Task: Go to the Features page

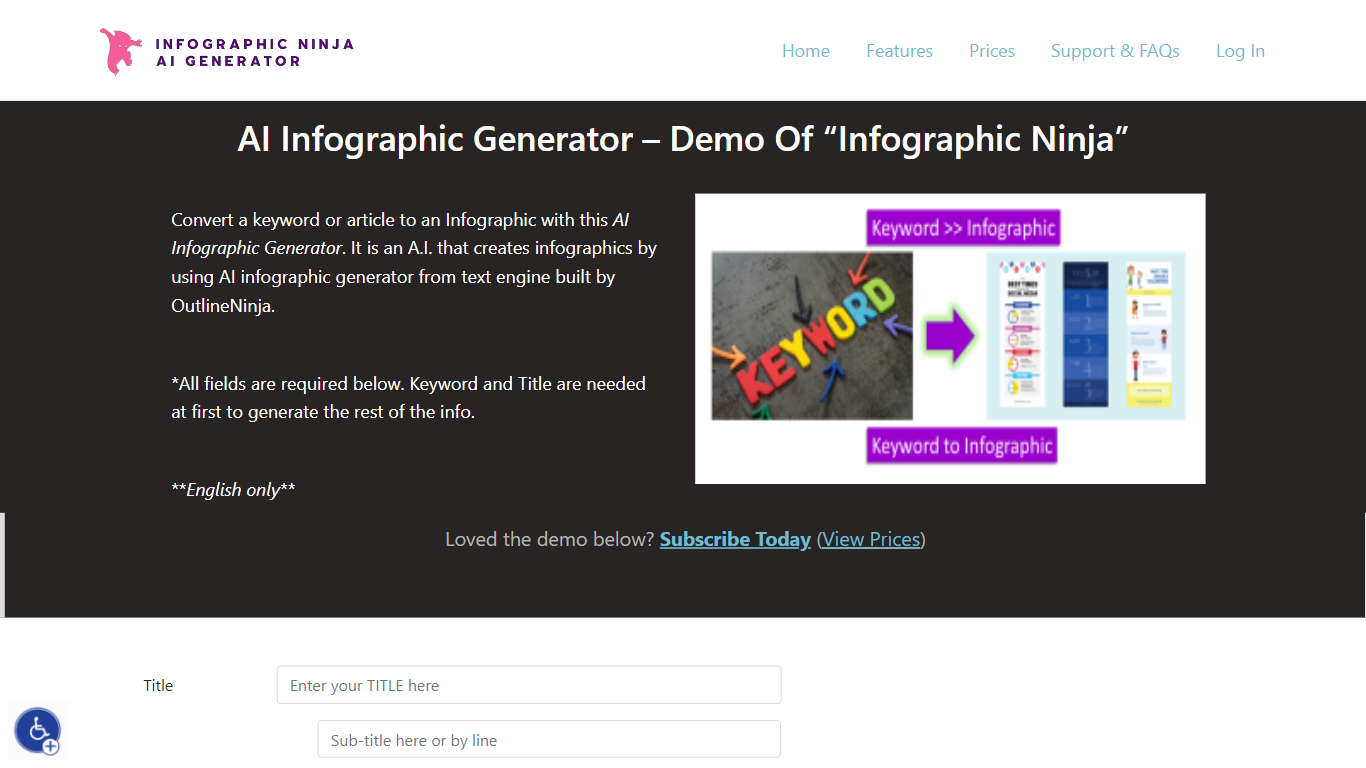Action: pyautogui.click(x=899, y=51)
